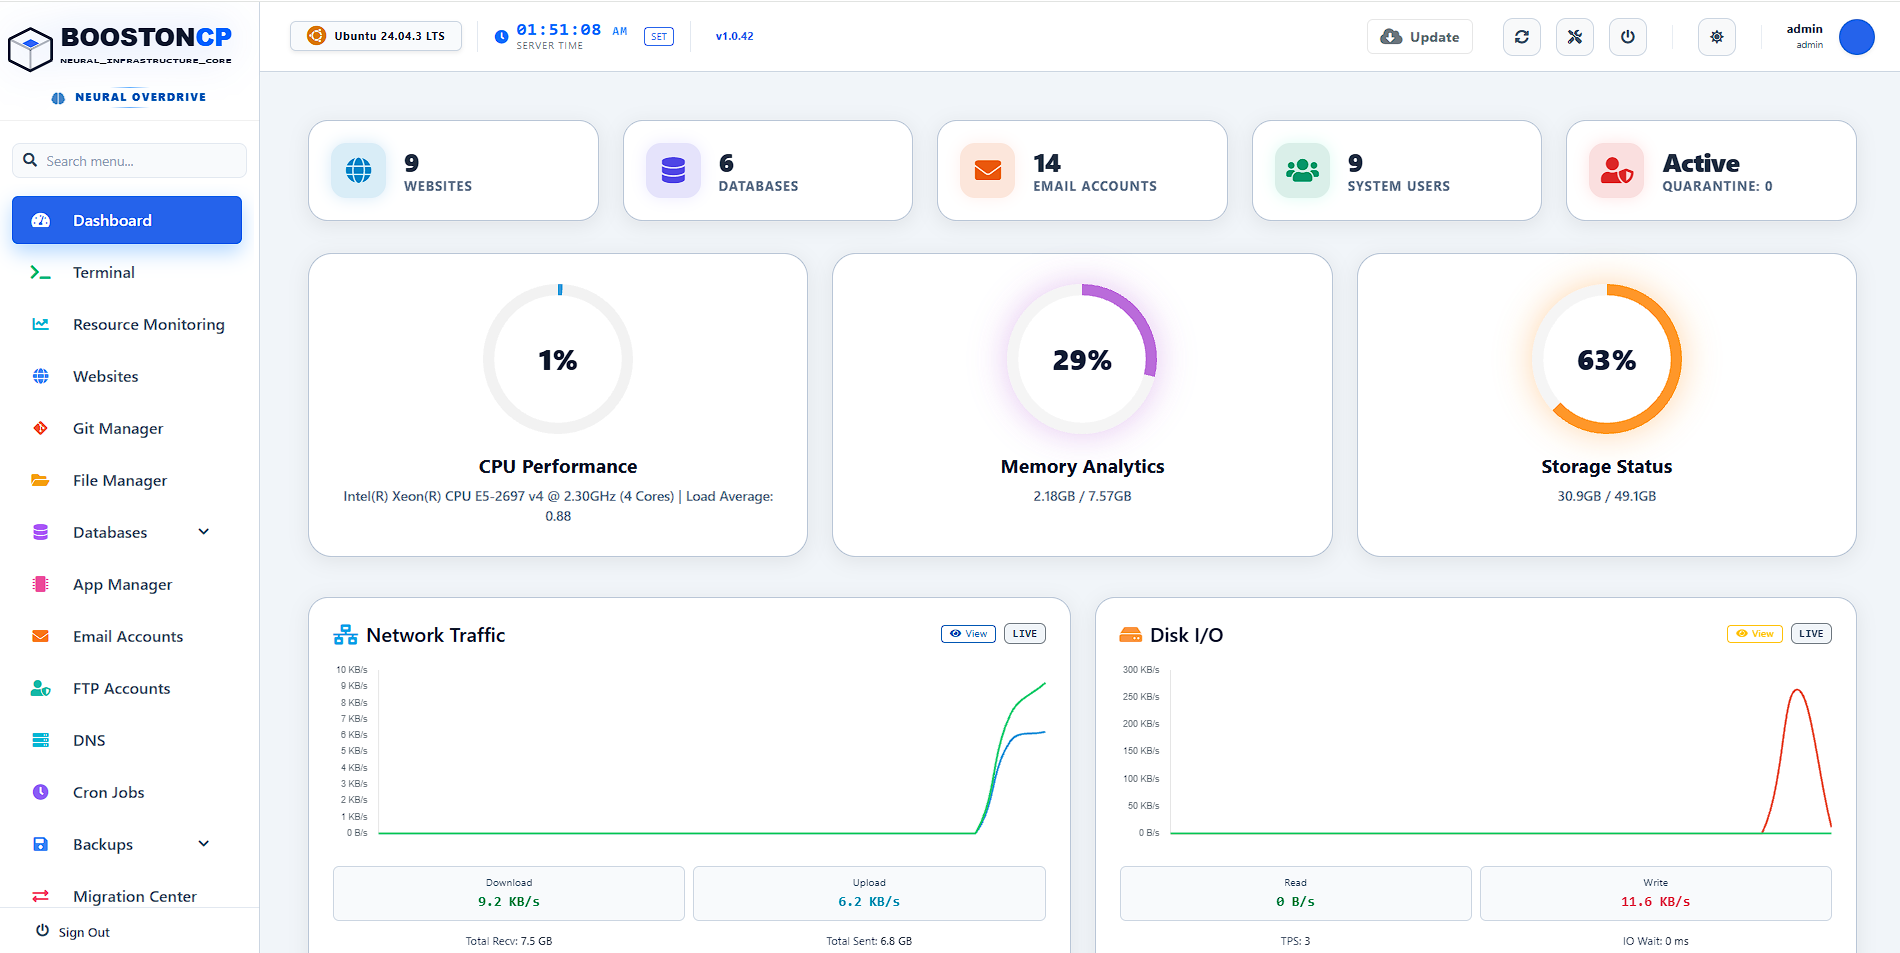Click the NEURAL OVERDRIVE label

tap(141, 97)
